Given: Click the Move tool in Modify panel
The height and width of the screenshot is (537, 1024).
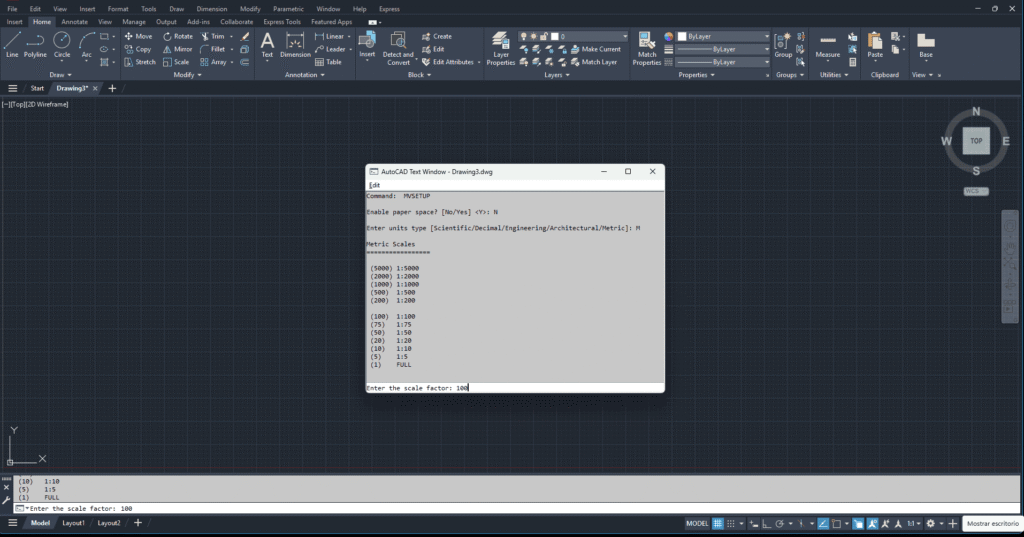Looking at the screenshot, I should [138, 37].
